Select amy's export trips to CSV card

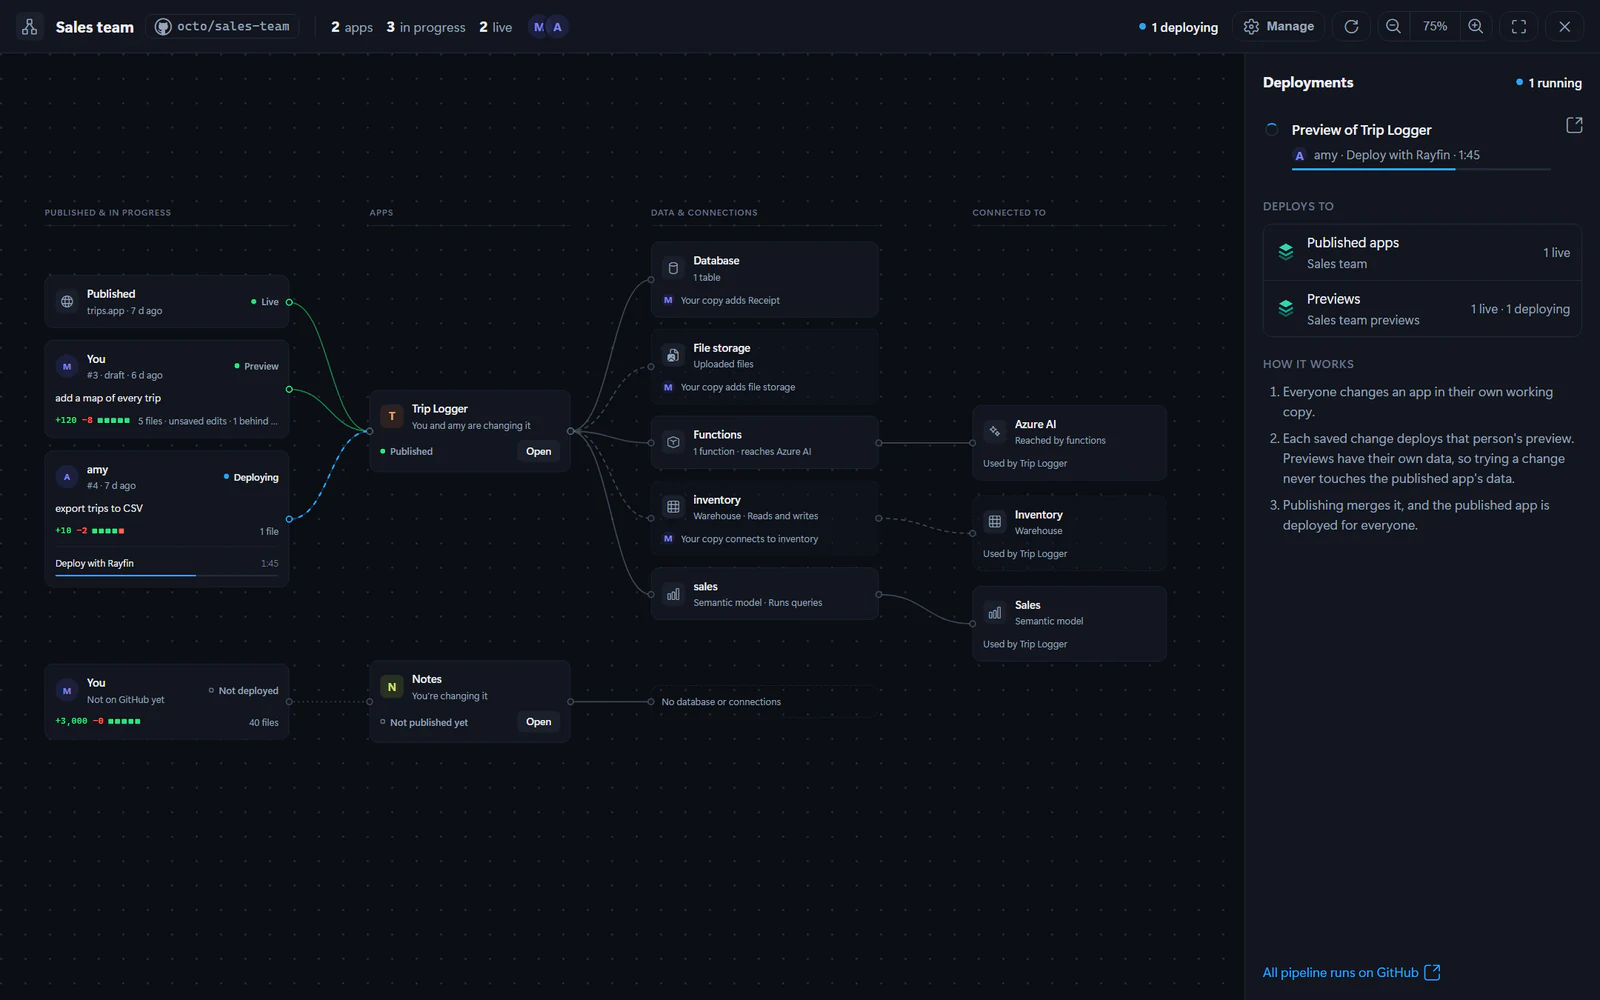[x=167, y=519]
